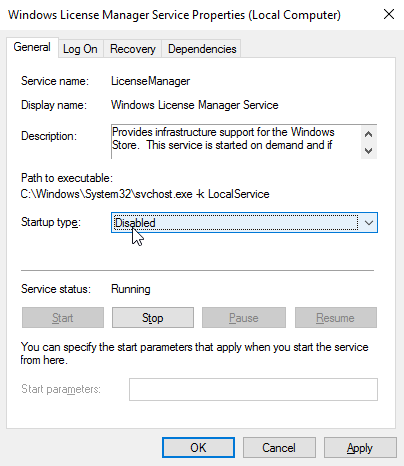
Task: Click the description scroll down arrow
Action: click(368, 150)
